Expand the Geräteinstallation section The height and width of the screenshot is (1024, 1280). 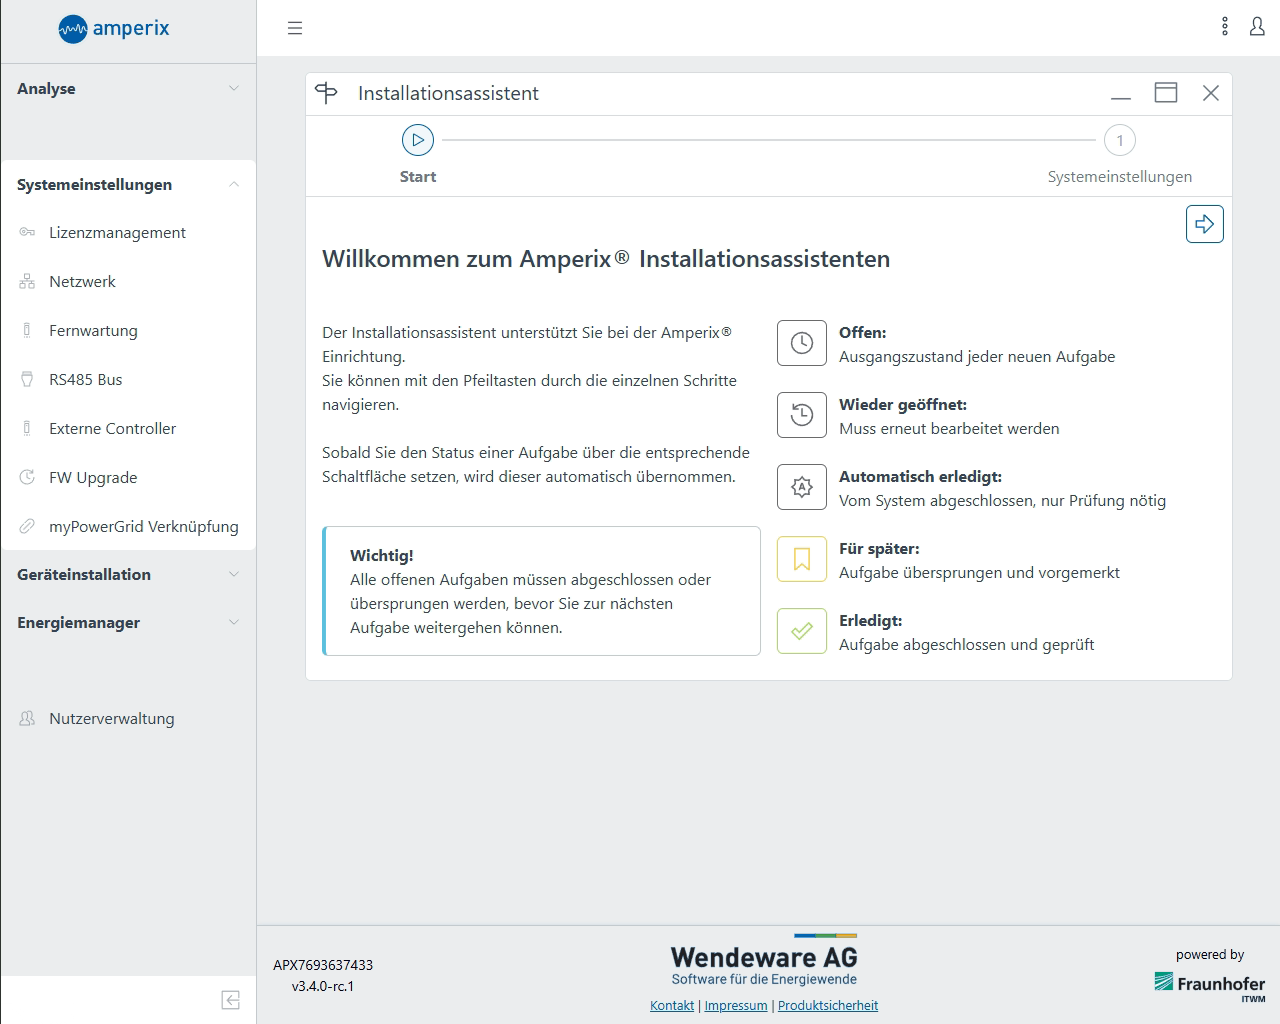(x=128, y=574)
